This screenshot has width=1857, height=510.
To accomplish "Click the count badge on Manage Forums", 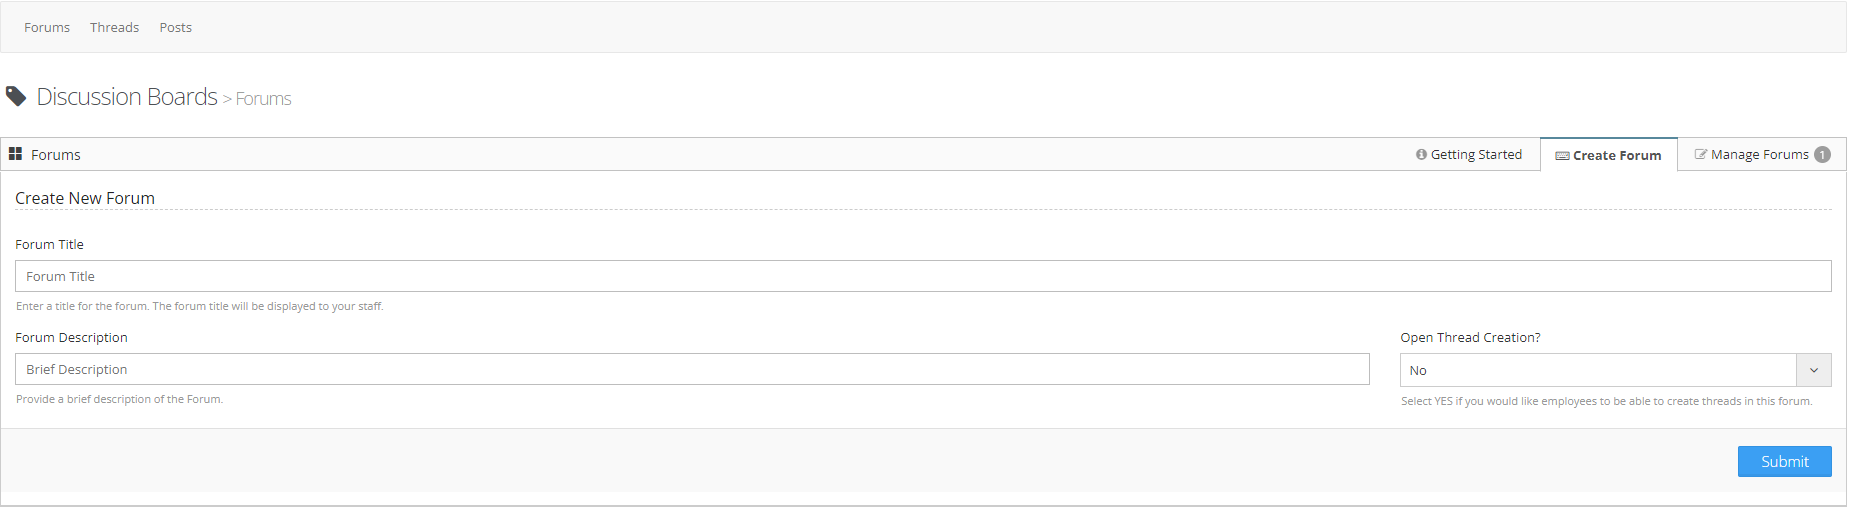I will 1822,154.
